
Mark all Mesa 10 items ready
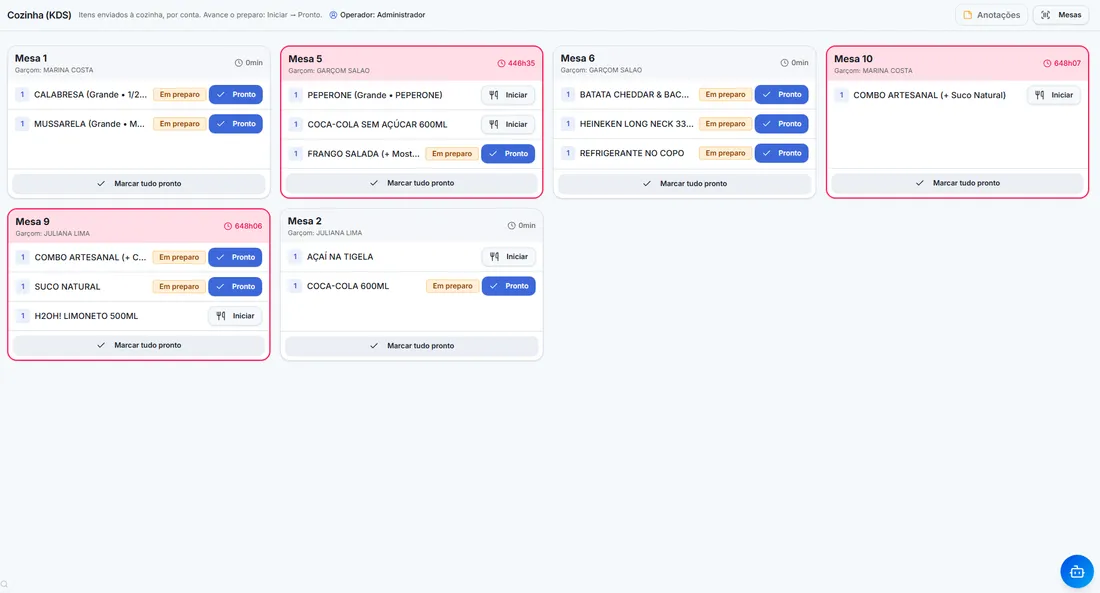(x=958, y=183)
